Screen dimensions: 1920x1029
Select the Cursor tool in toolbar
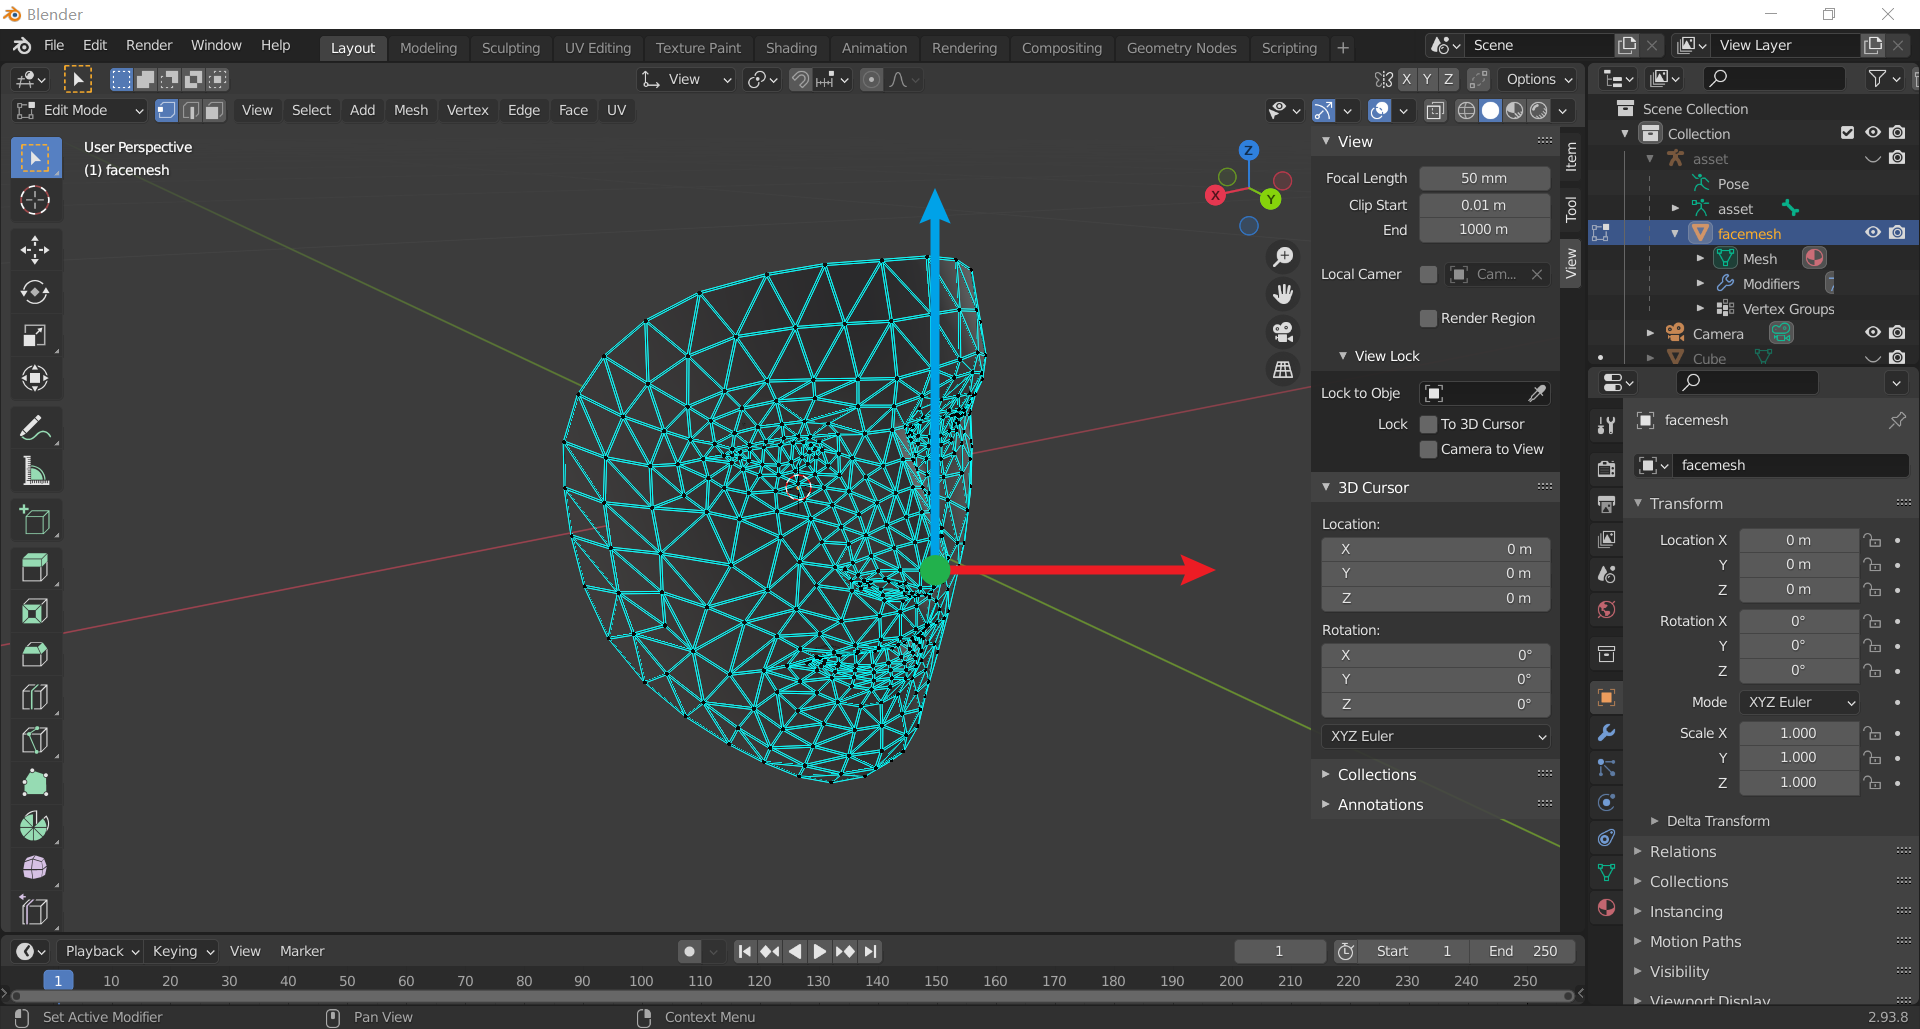[x=35, y=201]
